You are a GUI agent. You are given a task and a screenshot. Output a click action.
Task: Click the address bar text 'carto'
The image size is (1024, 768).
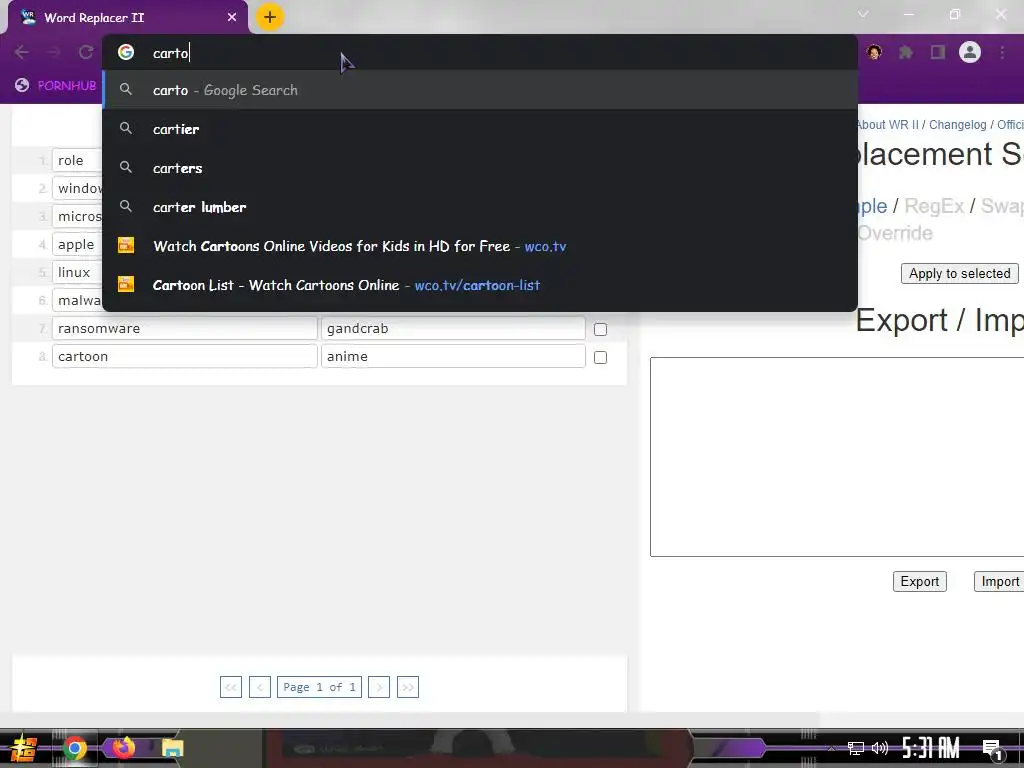click(170, 53)
